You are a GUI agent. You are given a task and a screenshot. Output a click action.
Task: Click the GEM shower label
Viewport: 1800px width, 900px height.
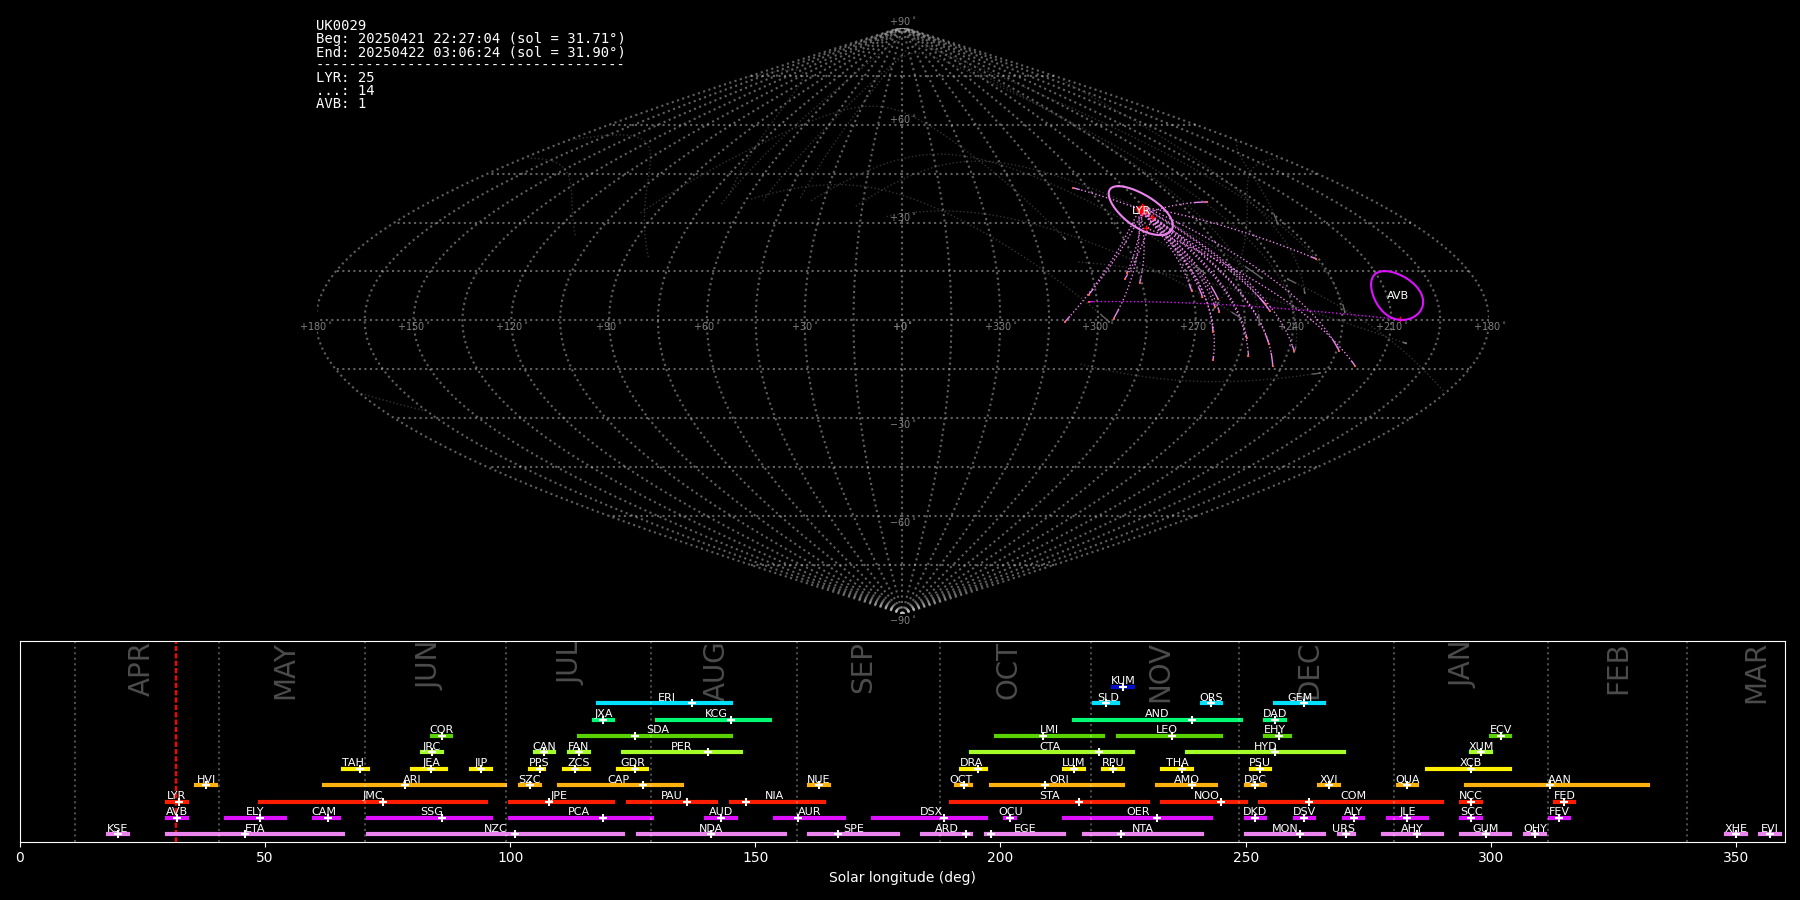(1300, 698)
